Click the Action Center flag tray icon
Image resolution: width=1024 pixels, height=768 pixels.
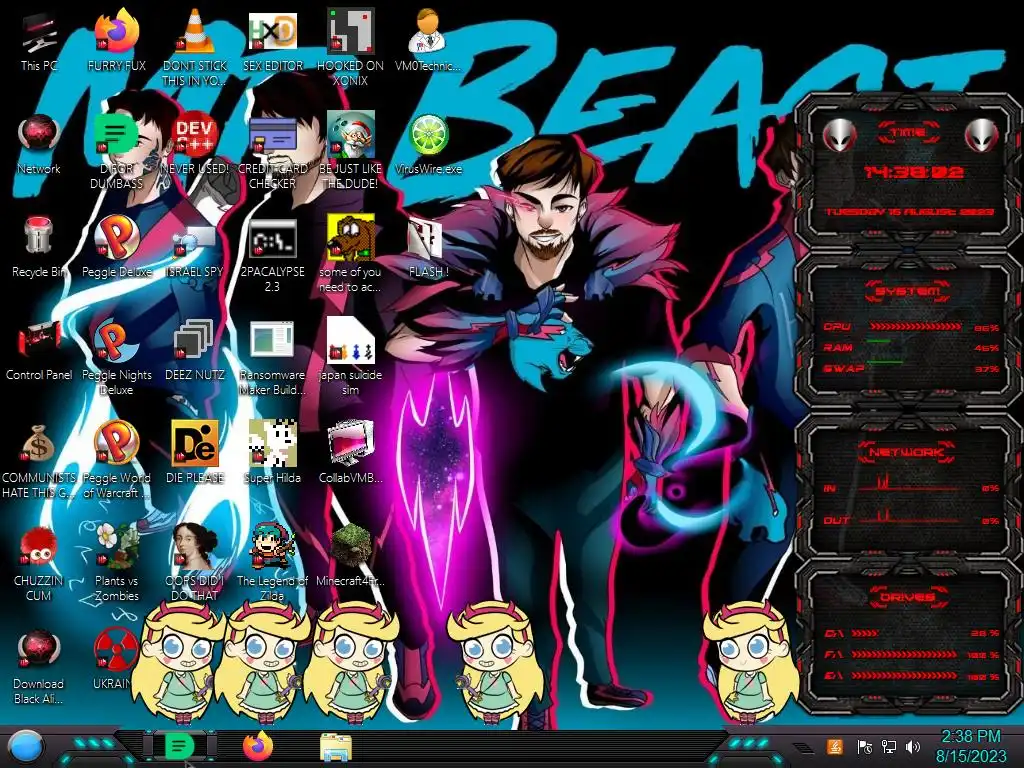[x=865, y=746]
